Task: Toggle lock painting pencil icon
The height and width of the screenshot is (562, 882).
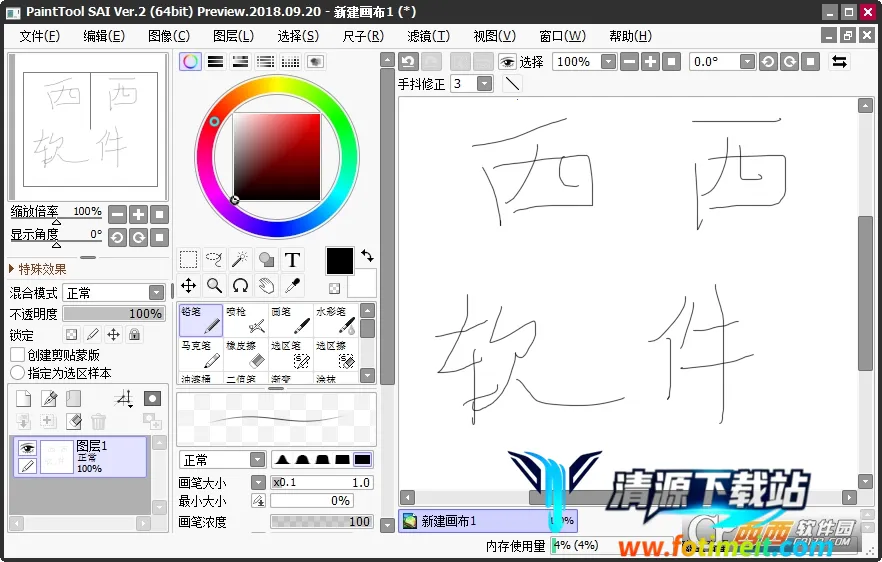Action: 92,335
